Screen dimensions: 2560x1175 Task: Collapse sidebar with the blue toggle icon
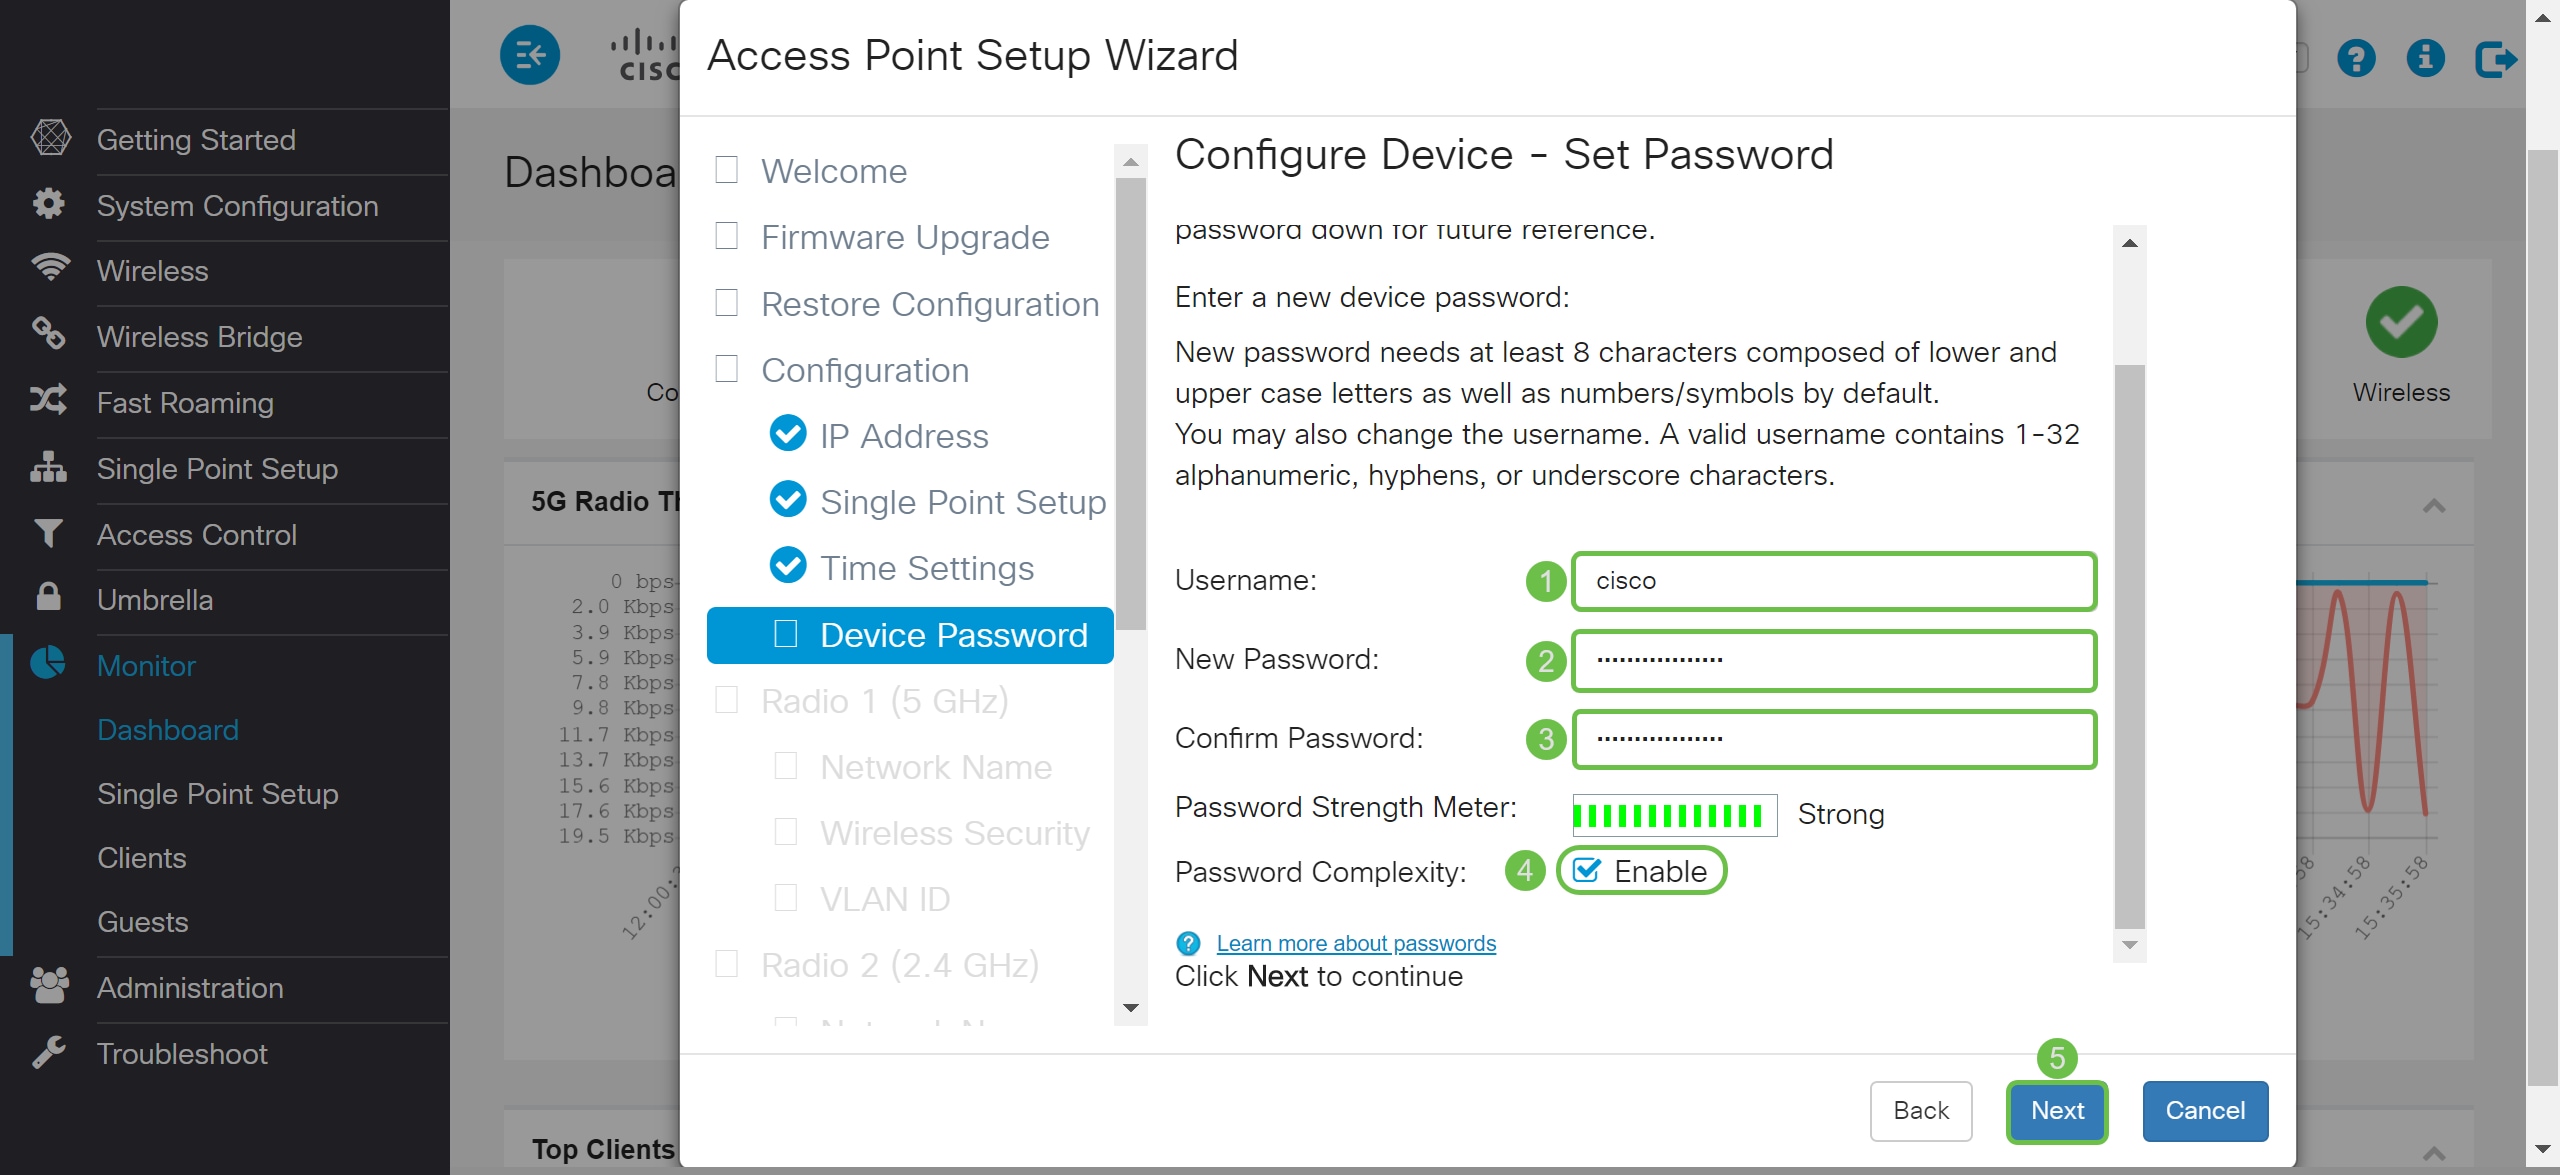(530, 55)
